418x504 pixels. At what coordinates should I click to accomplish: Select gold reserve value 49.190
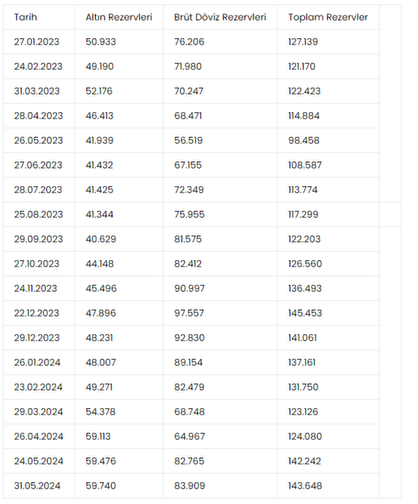click(100, 66)
